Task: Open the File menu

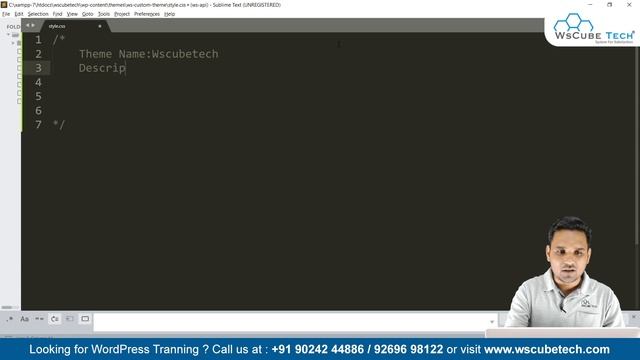Action: tap(6, 14)
